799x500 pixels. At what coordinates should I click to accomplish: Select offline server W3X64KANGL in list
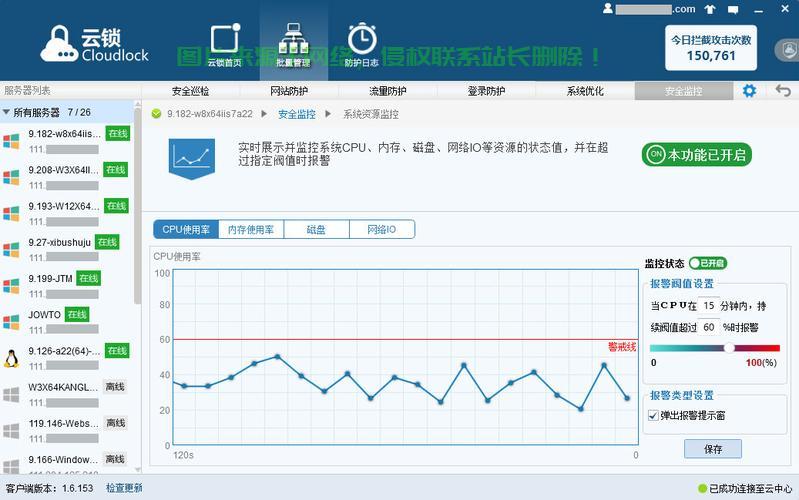(67, 394)
